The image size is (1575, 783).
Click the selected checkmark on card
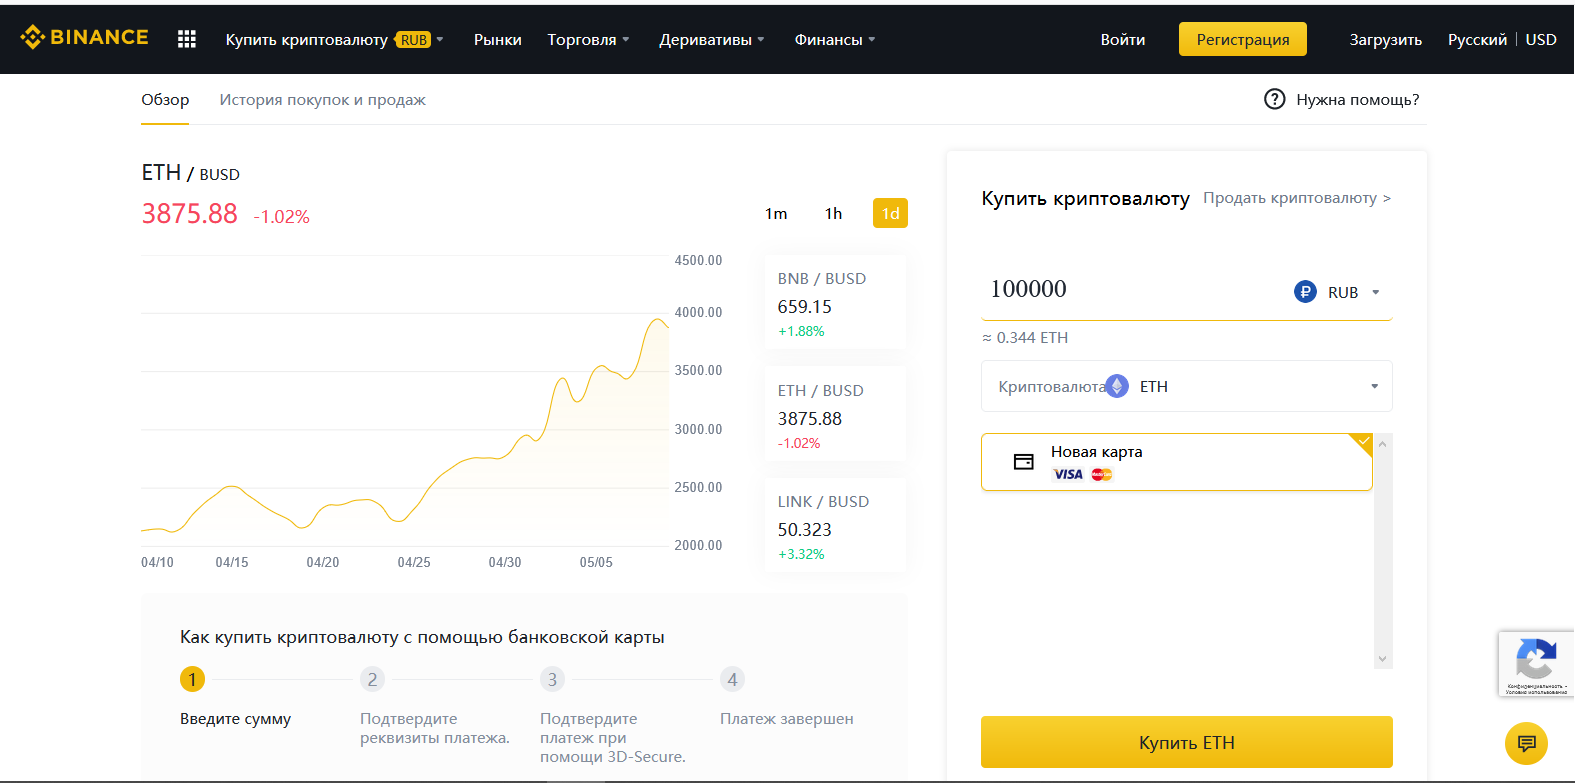[x=1363, y=441]
